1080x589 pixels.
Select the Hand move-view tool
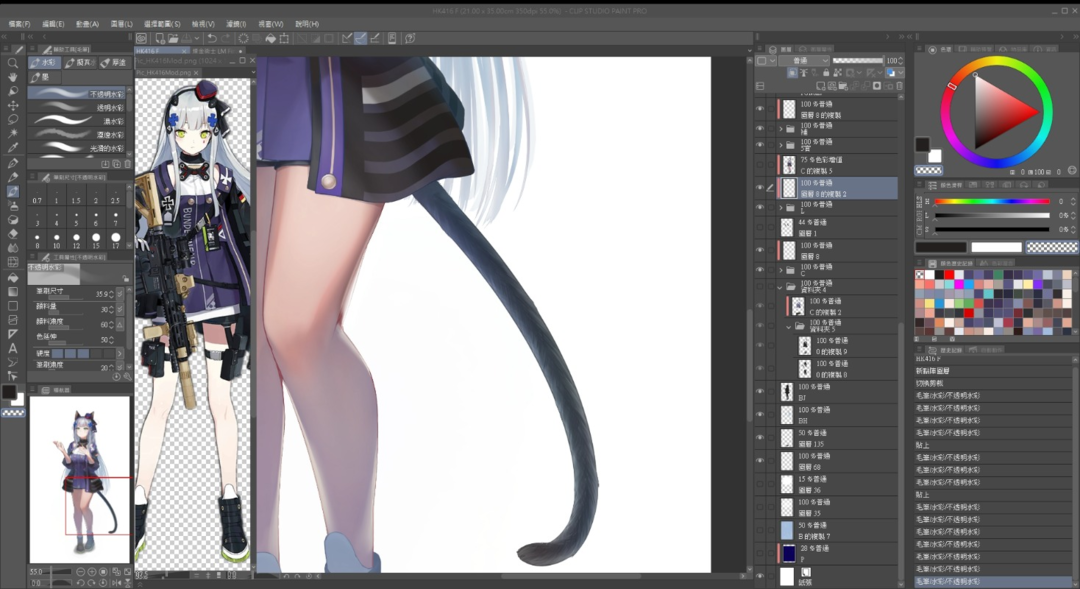pos(12,76)
